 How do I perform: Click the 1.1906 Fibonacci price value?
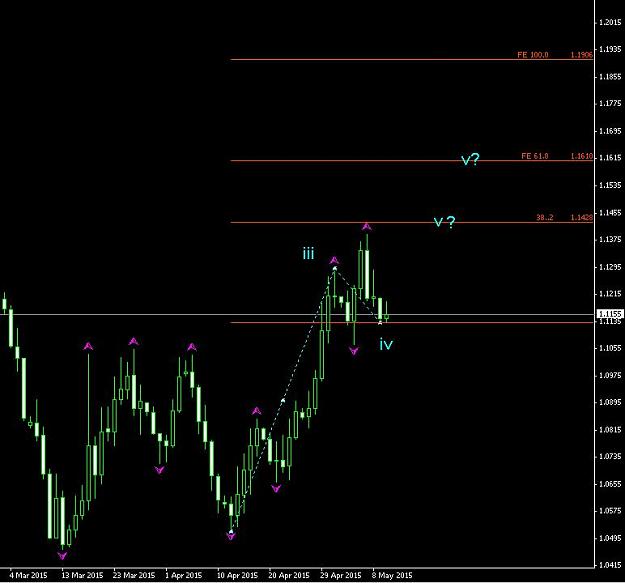(x=582, y=55)
